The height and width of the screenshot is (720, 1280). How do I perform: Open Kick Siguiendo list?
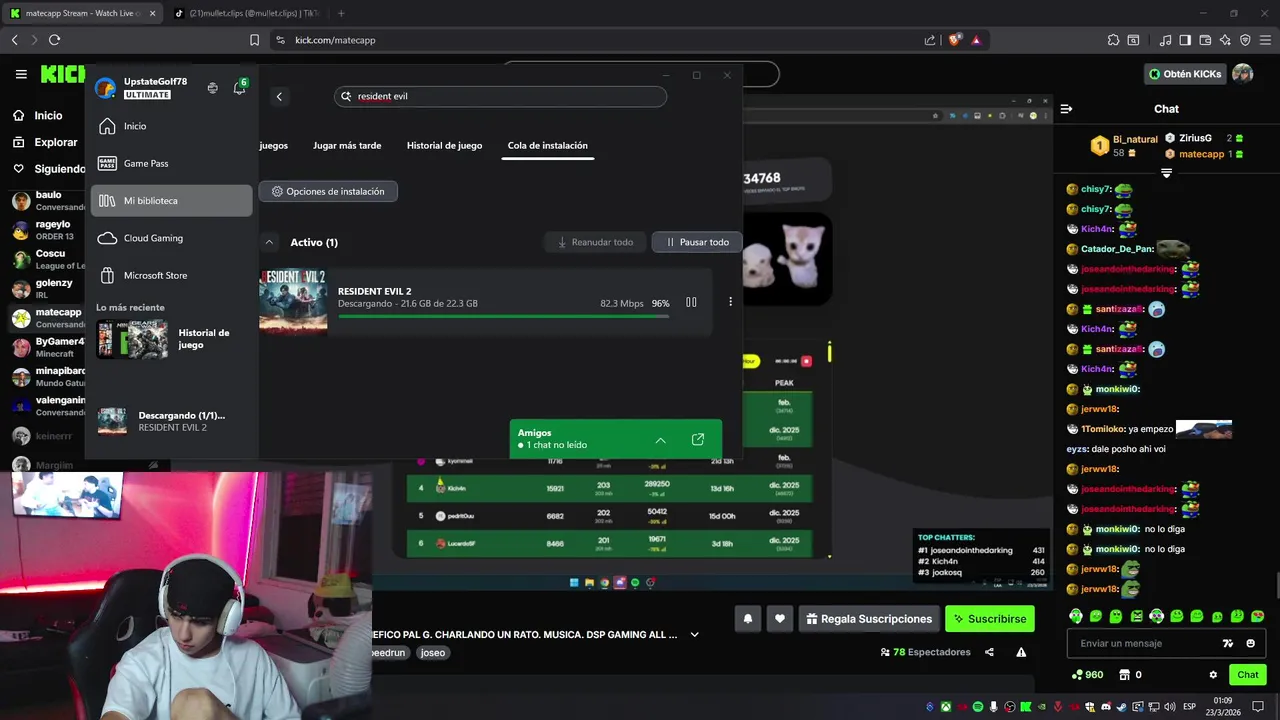coord(49,169)
